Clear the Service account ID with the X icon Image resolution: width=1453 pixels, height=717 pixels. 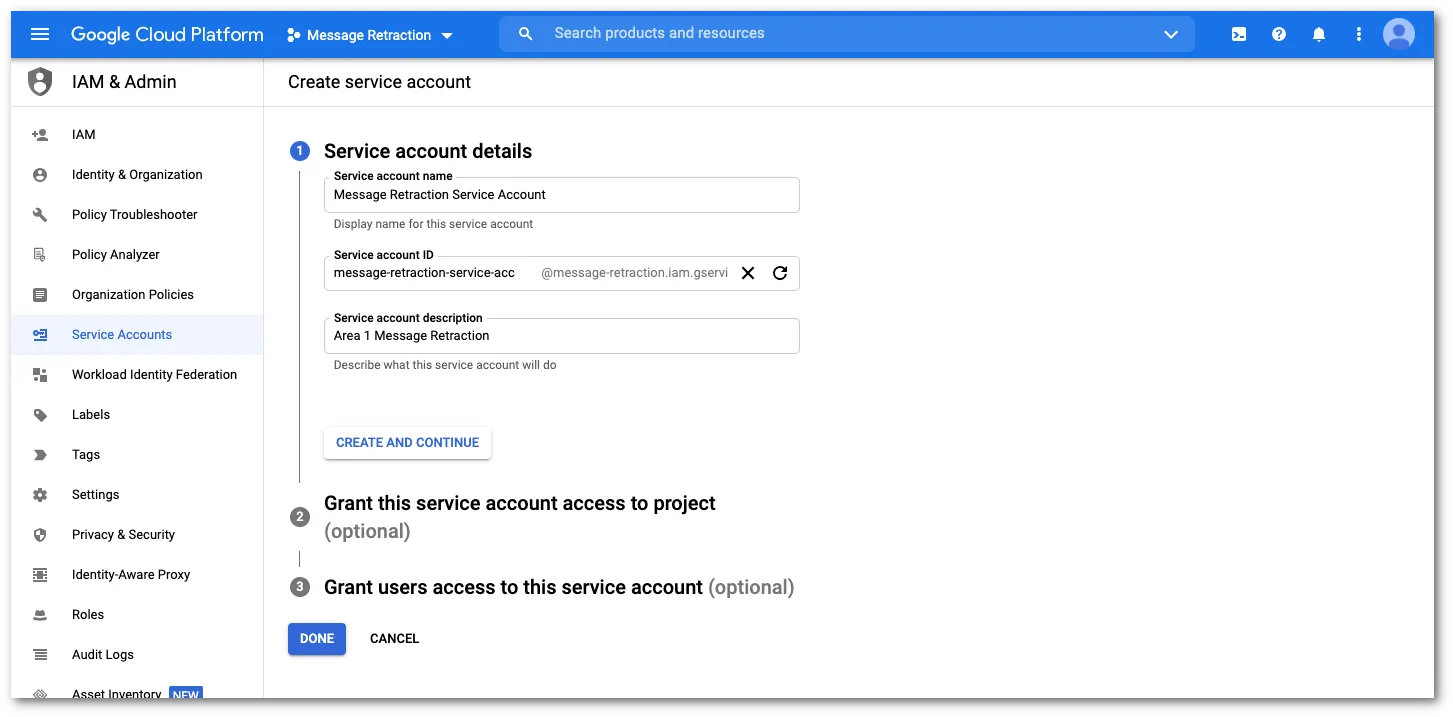click(x=748, y=272)
